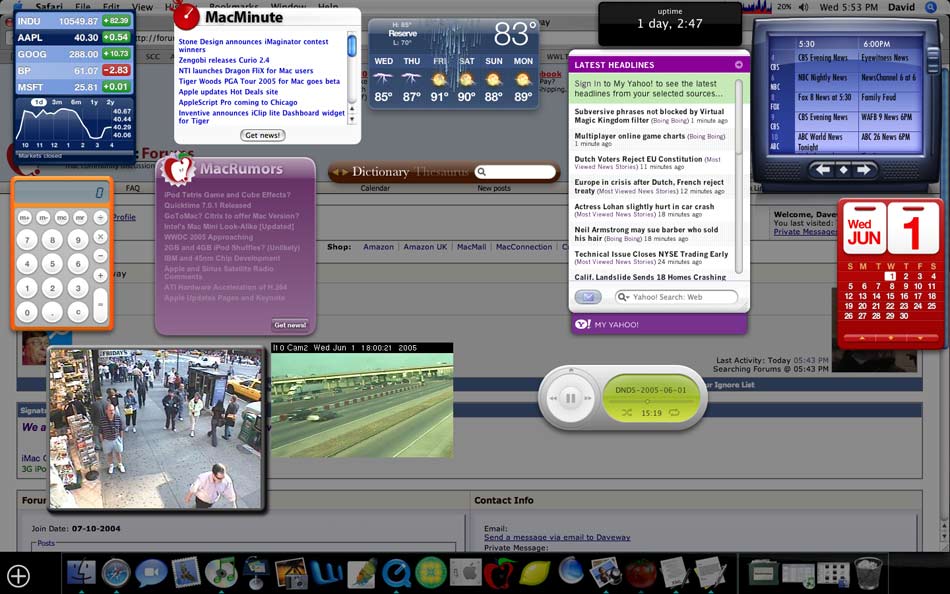950x594 pixels.
Task: Open the widget bar with the plus button
Action: [18, 575]
